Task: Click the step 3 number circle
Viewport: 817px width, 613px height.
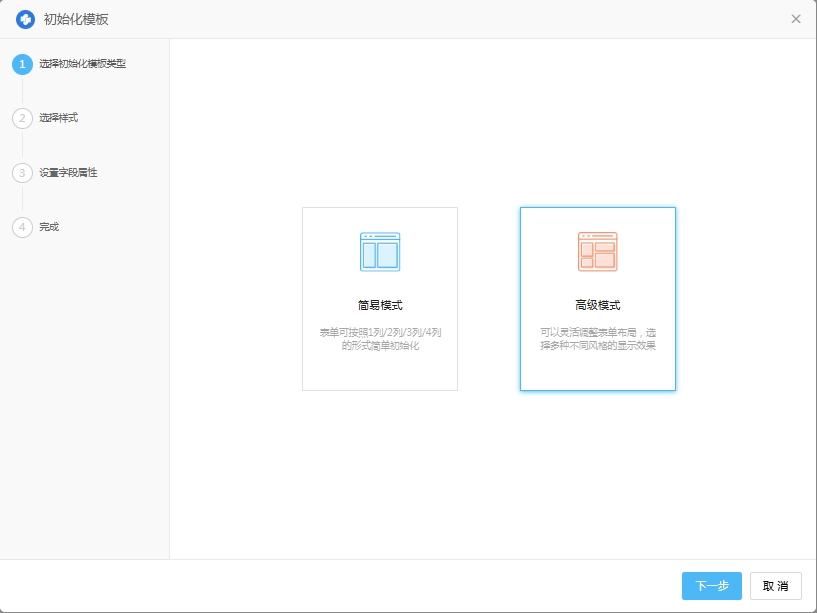Action: pyautogui.click(x=22, y=173)
